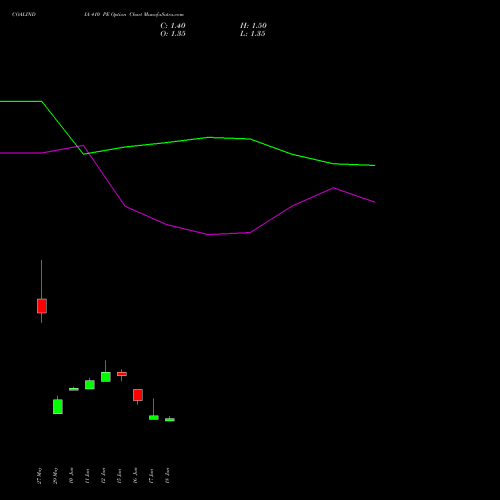Click the 18 Jun date label
The height and width of the screenshot is (500, 500).
167,476
